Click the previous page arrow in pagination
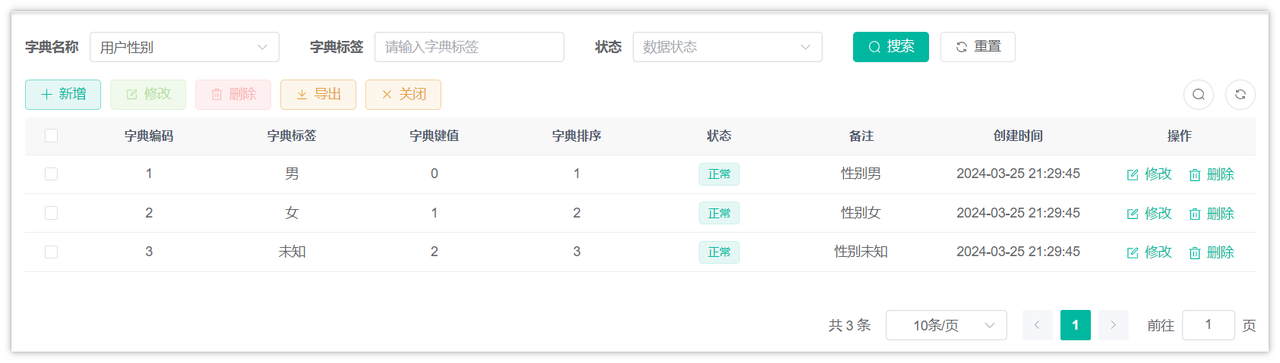Screen dimensions: 1280x363 coord(1037,325)
